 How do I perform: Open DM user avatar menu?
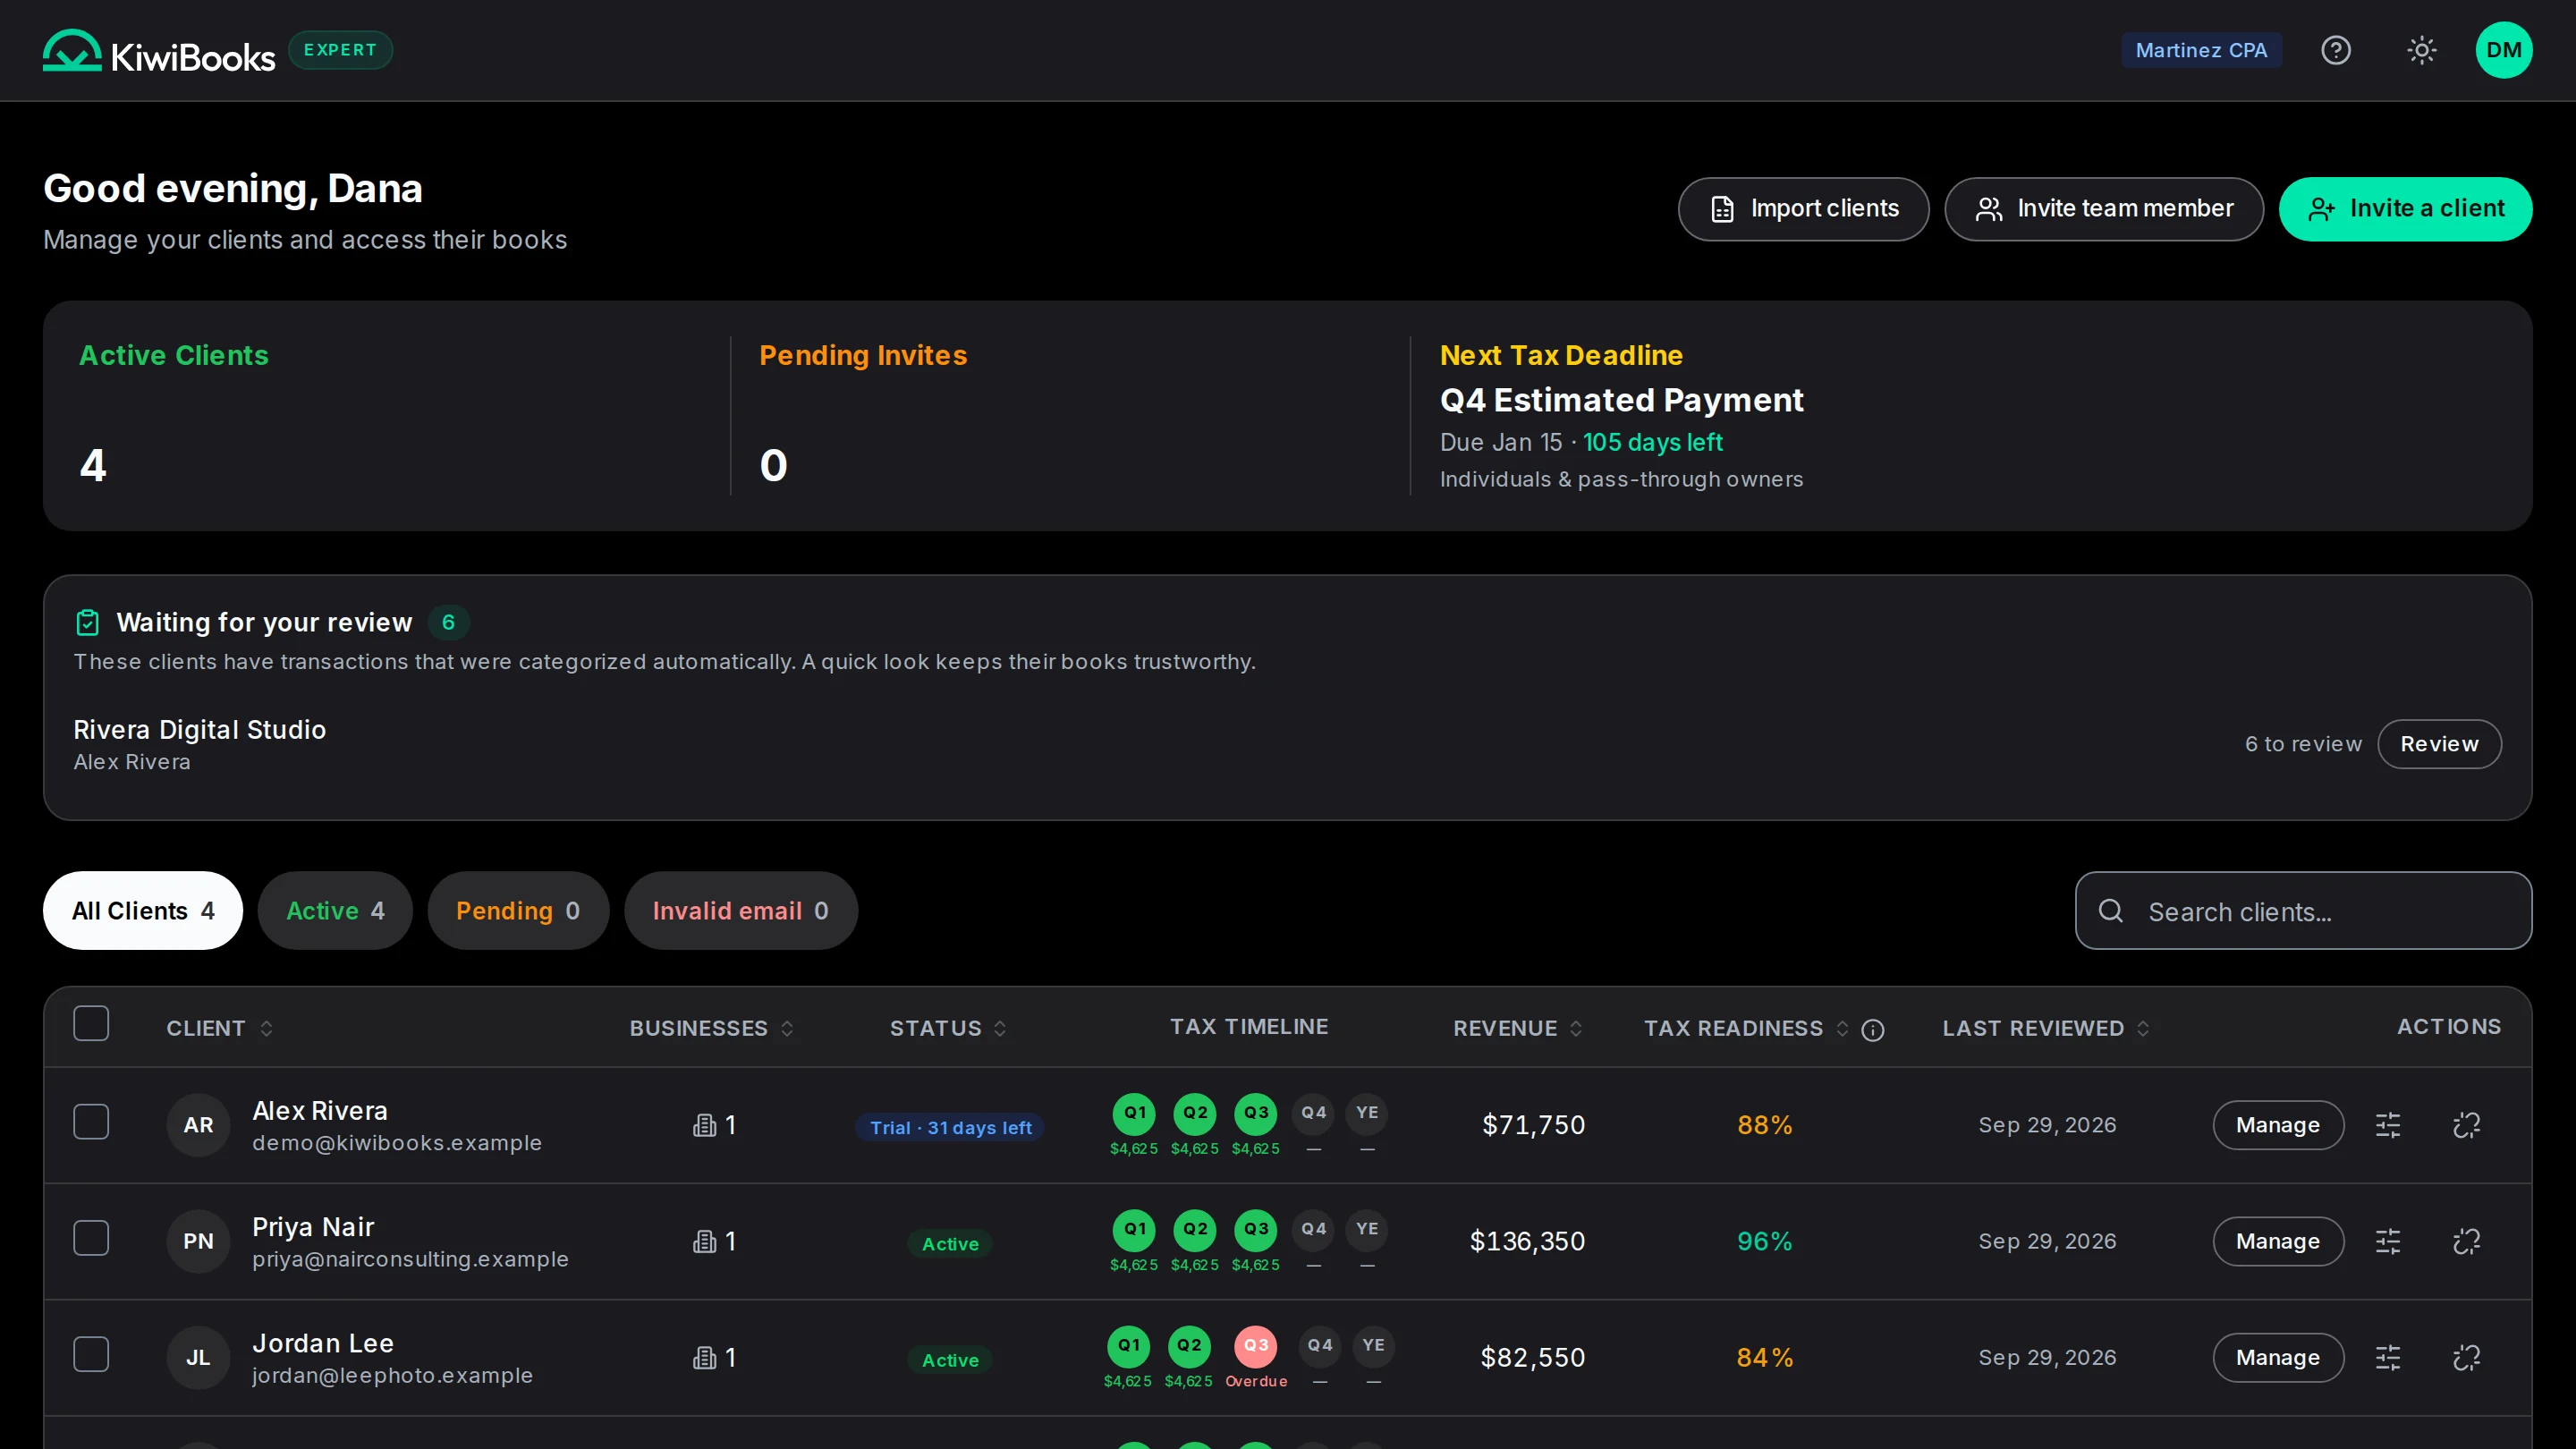[2504, 50]
